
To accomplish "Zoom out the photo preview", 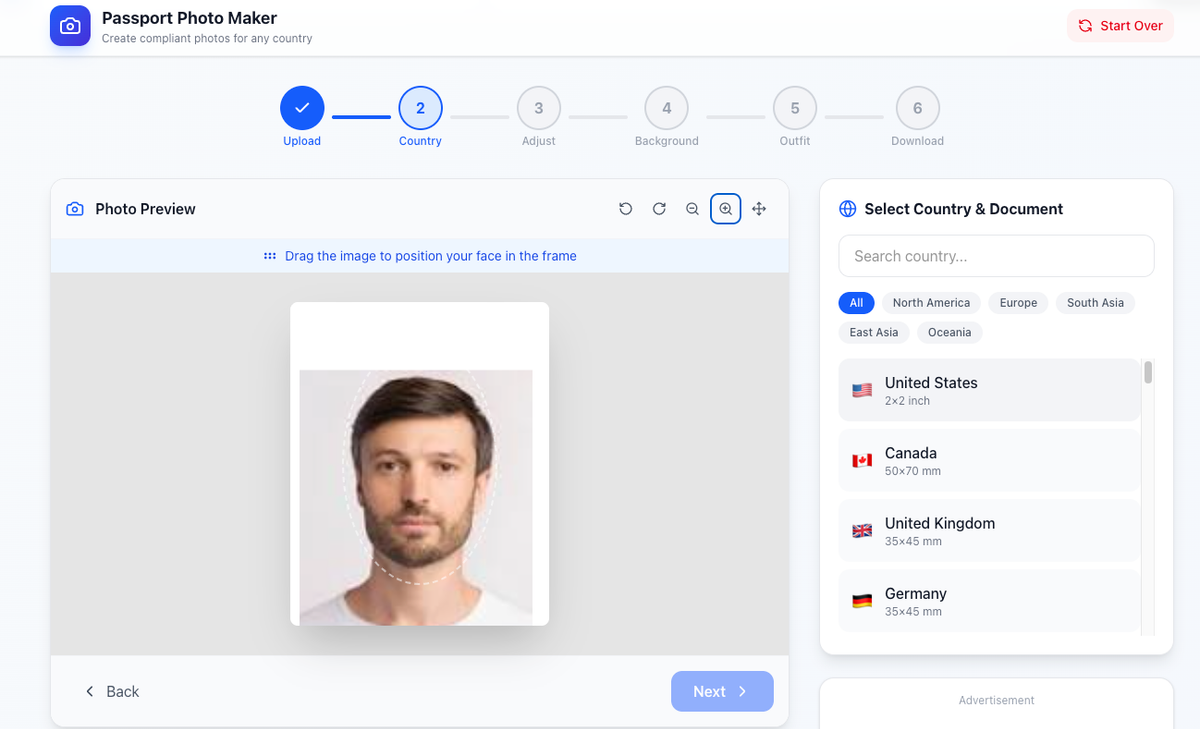I will [692, 209].
